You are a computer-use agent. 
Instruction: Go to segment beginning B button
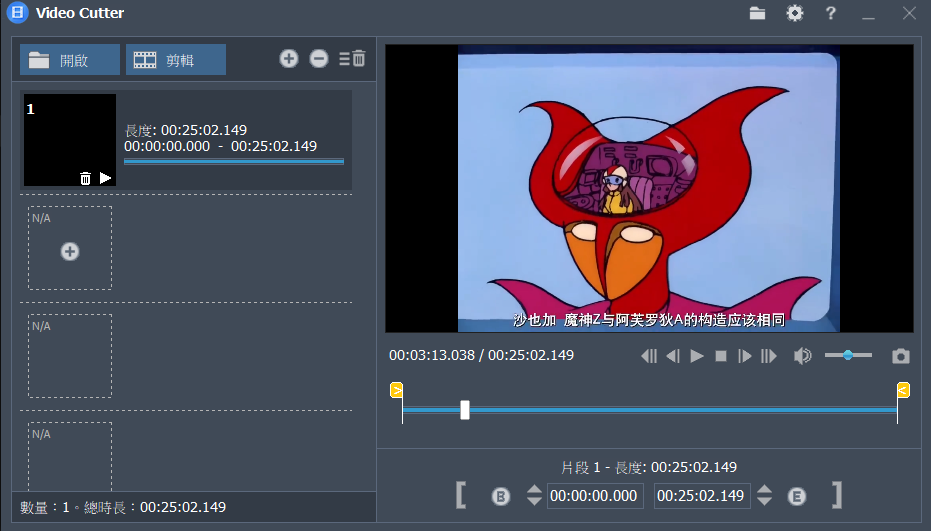coord(501,496)
